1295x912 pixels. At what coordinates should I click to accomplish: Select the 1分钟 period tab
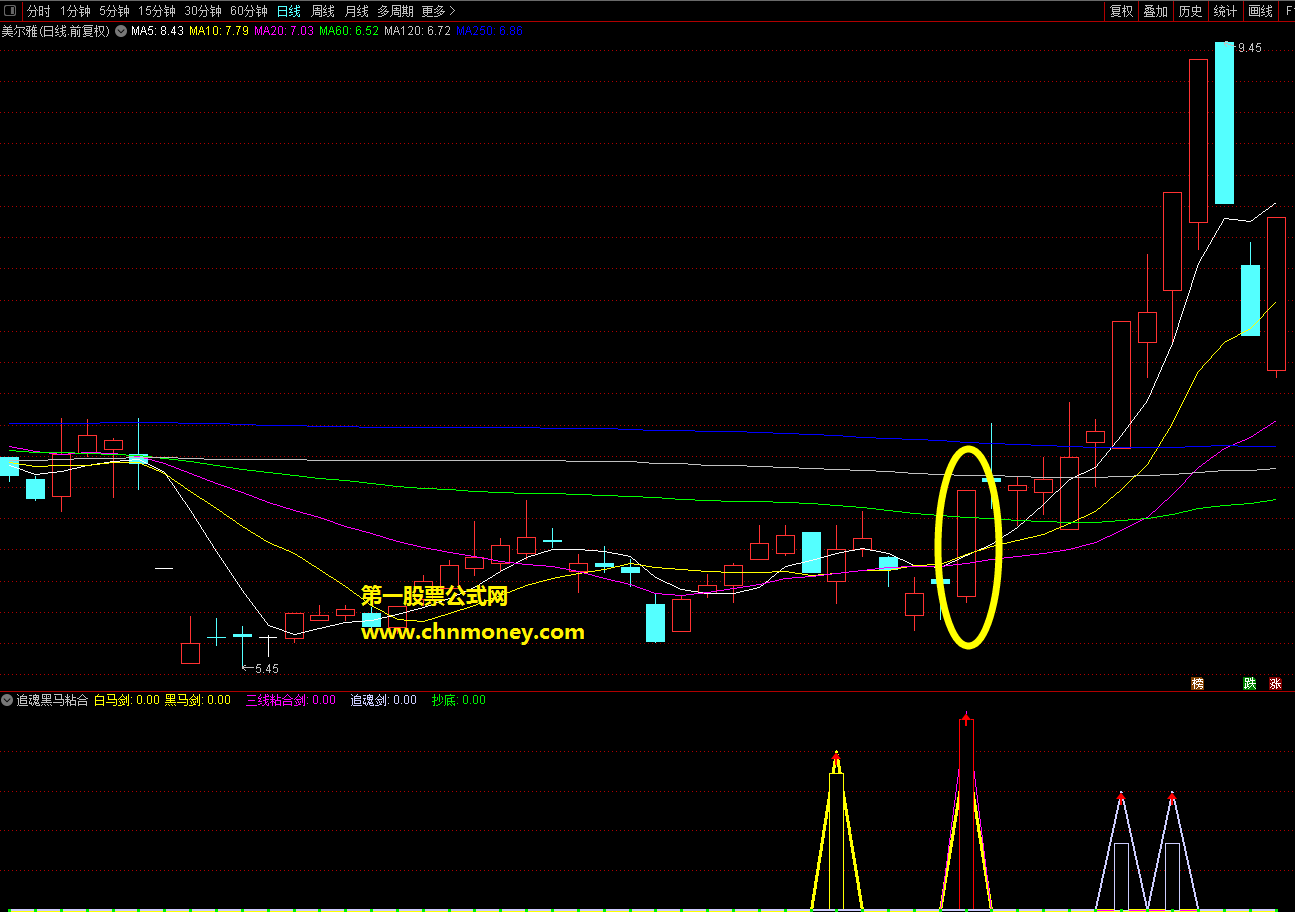coord(75,11)
